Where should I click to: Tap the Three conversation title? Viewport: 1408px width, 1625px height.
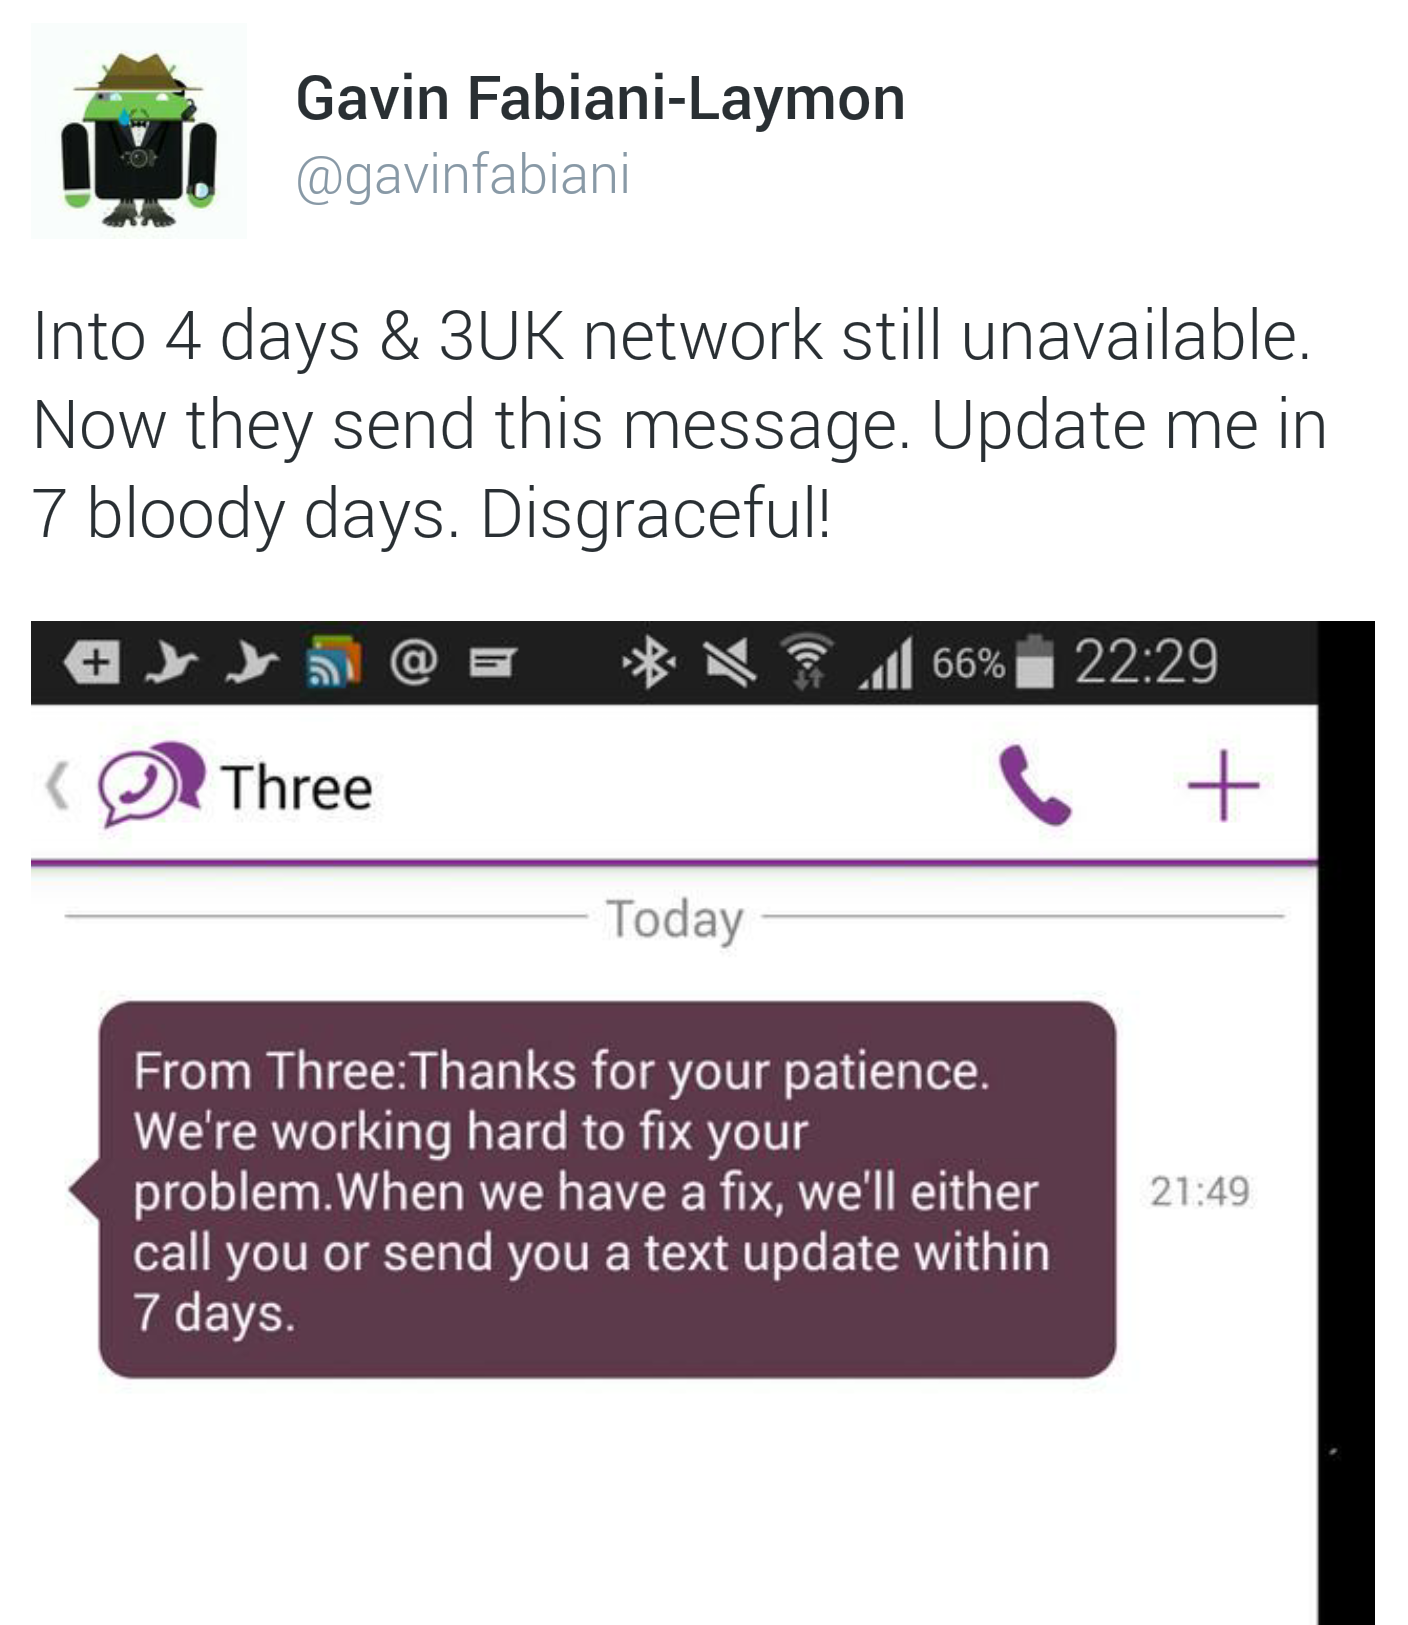[297, 787]
